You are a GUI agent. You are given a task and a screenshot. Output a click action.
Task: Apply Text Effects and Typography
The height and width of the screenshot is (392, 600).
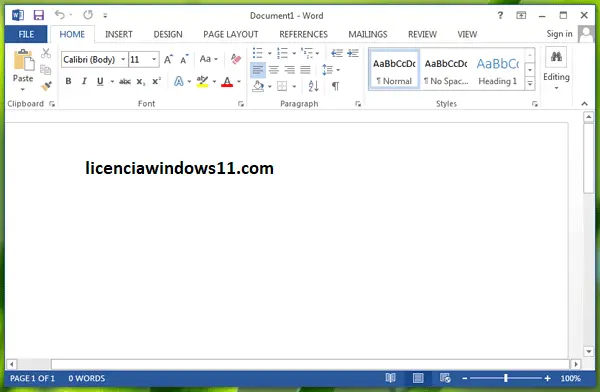point(179,81)
